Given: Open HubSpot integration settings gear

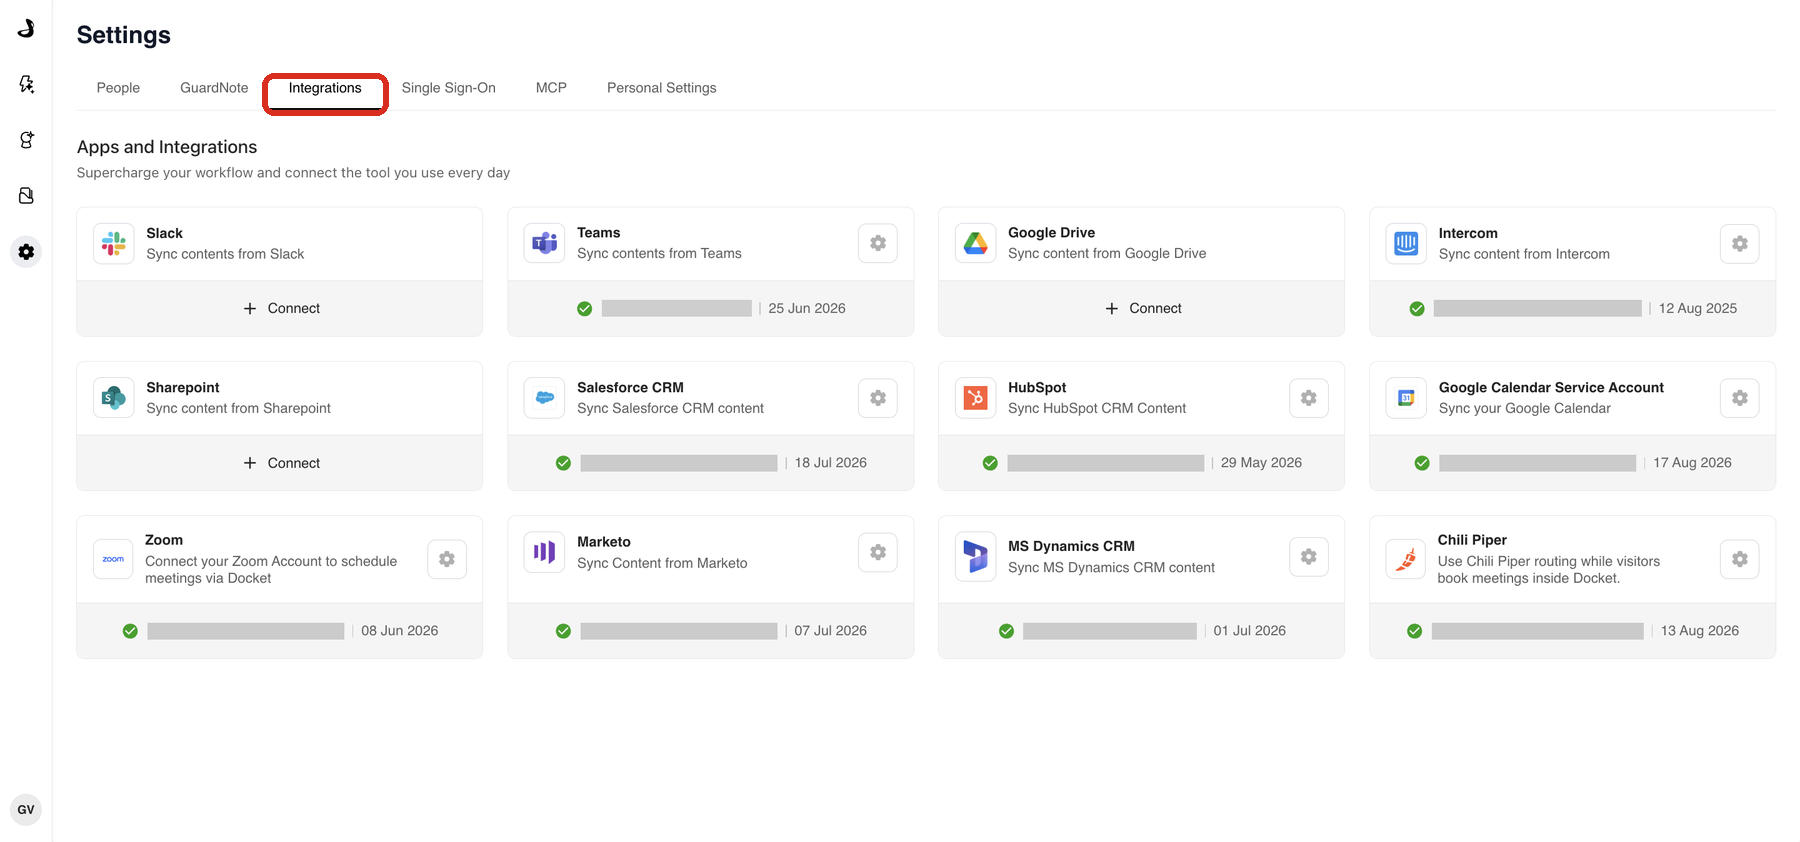Looking at the screenshot, I should coord(1309,398).
